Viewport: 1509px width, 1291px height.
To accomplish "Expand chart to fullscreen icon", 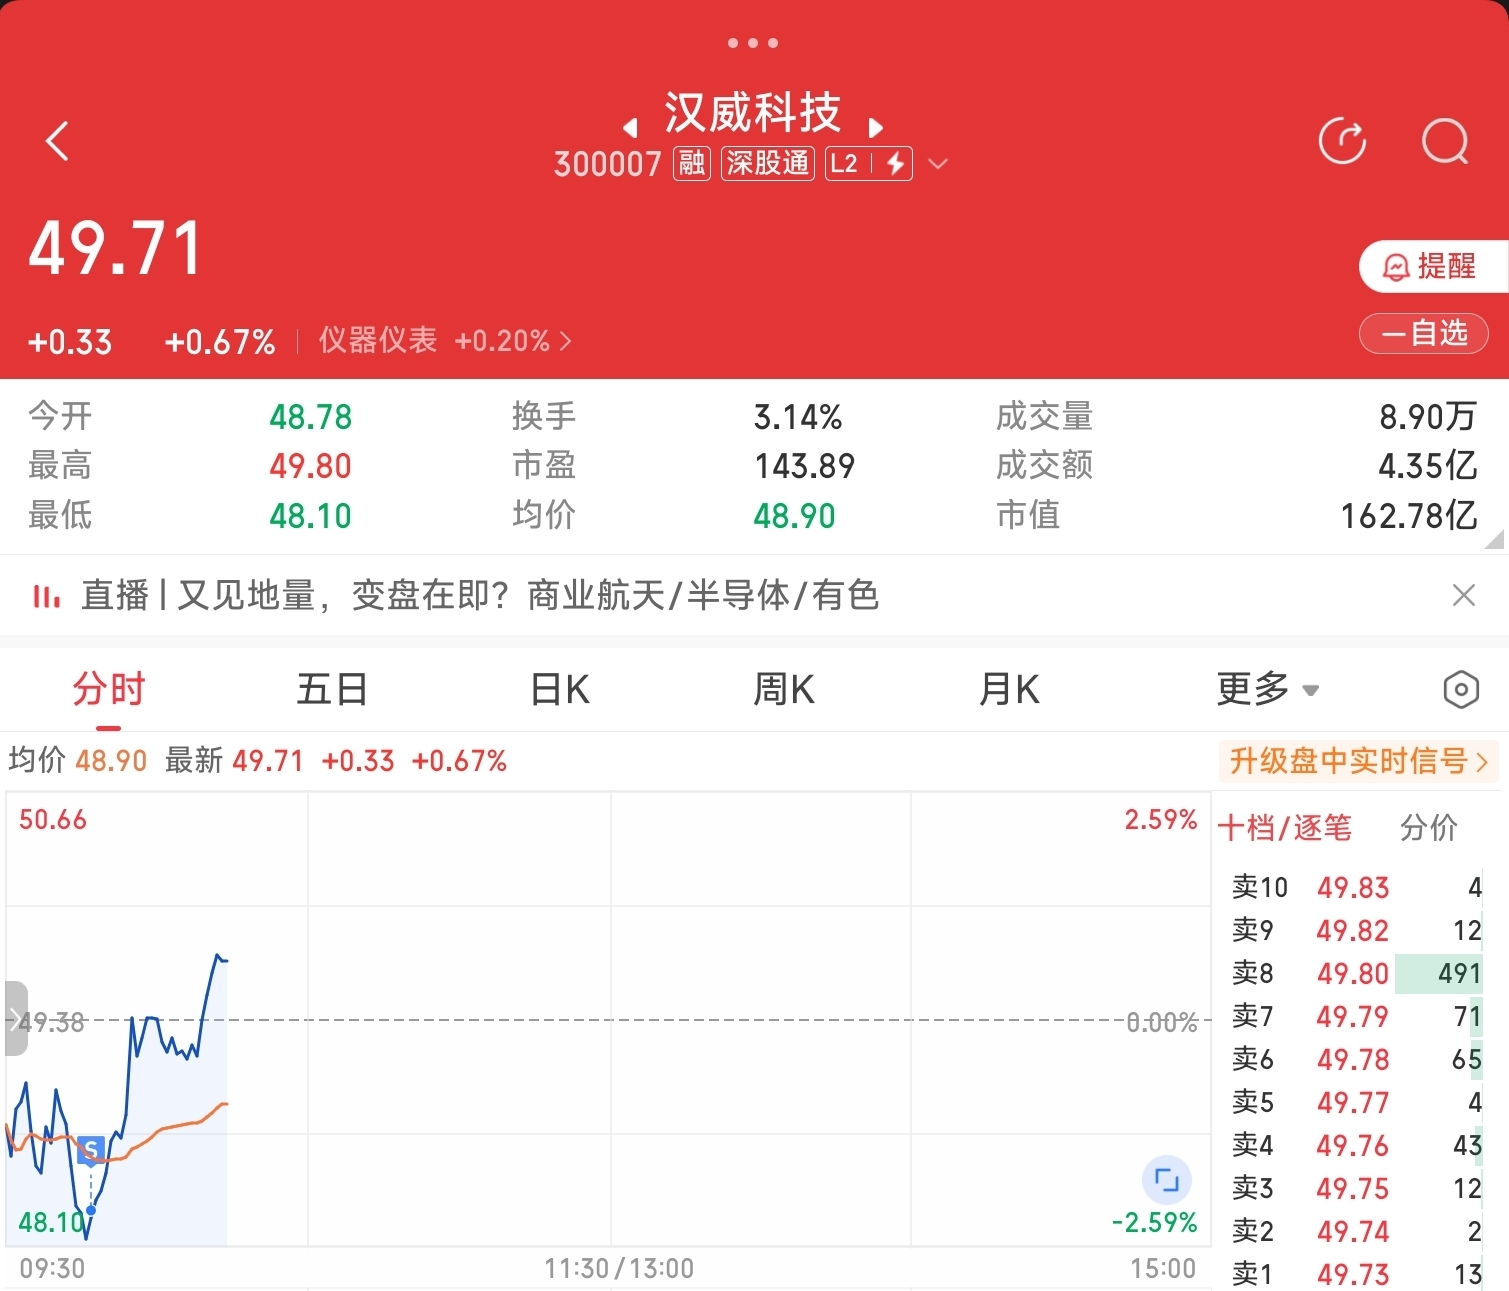I will 1167,1180.
